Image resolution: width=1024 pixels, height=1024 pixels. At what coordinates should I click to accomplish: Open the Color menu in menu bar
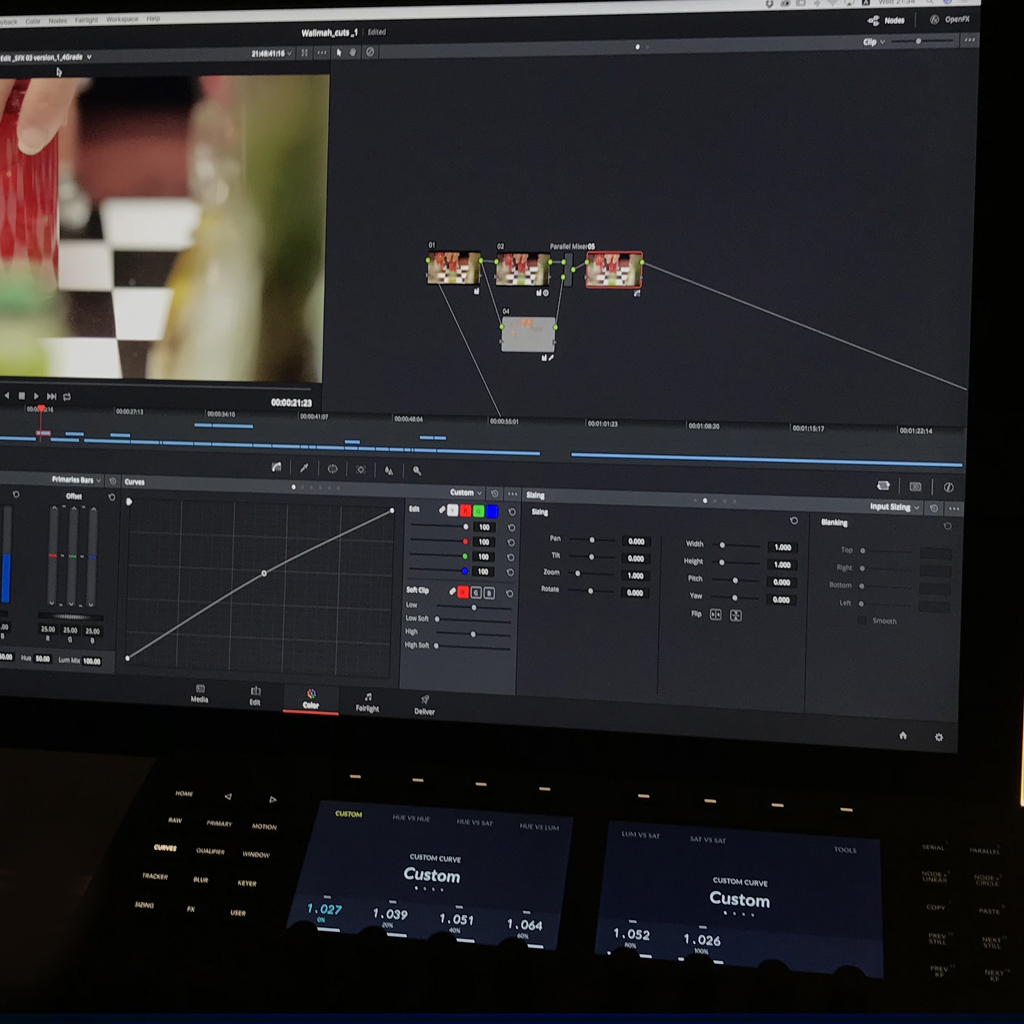(x=33, y=21)
